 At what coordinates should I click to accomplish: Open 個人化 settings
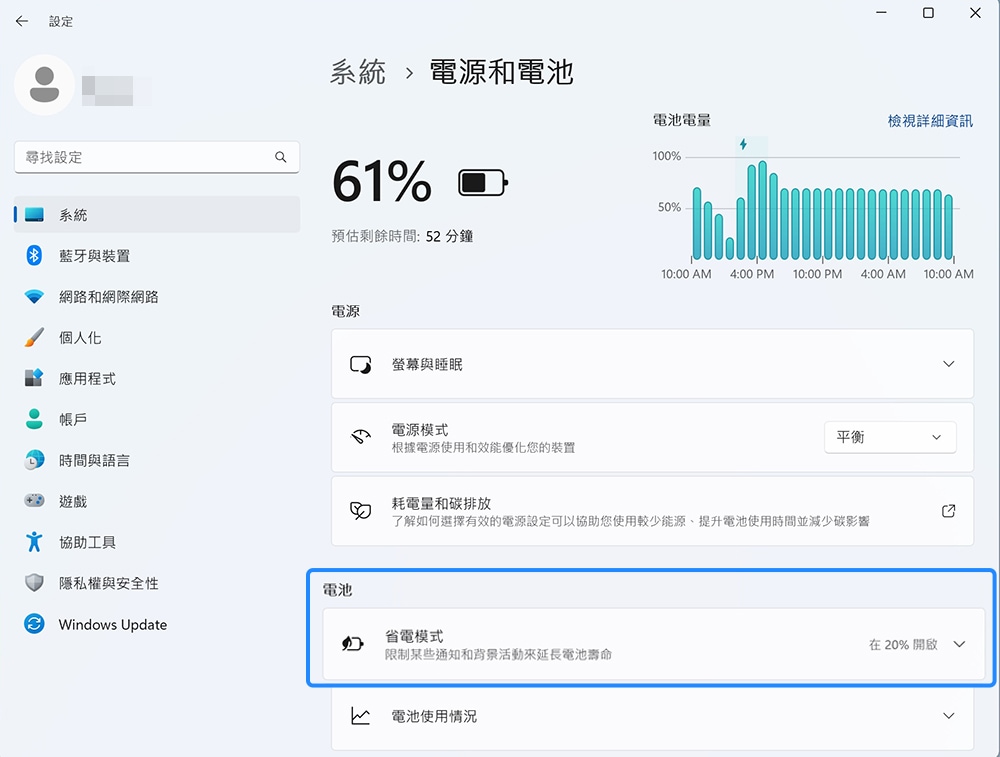click(157, 337)
